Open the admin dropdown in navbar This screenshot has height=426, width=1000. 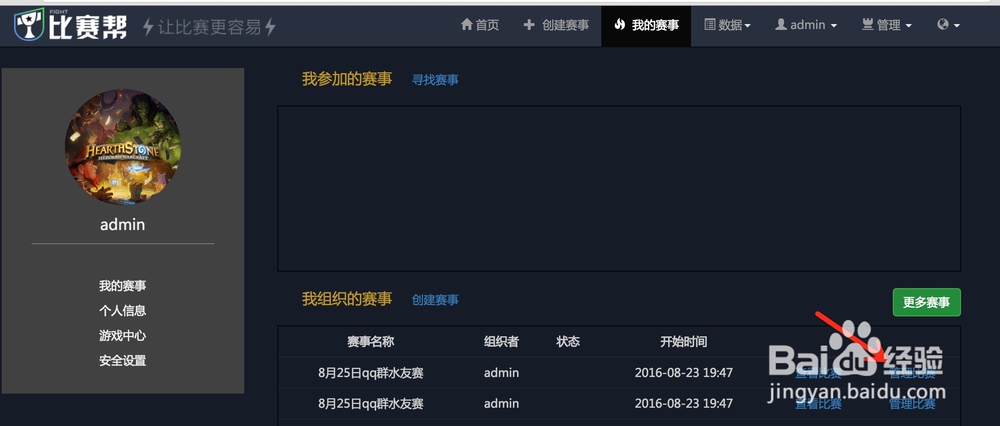point(806,25)
